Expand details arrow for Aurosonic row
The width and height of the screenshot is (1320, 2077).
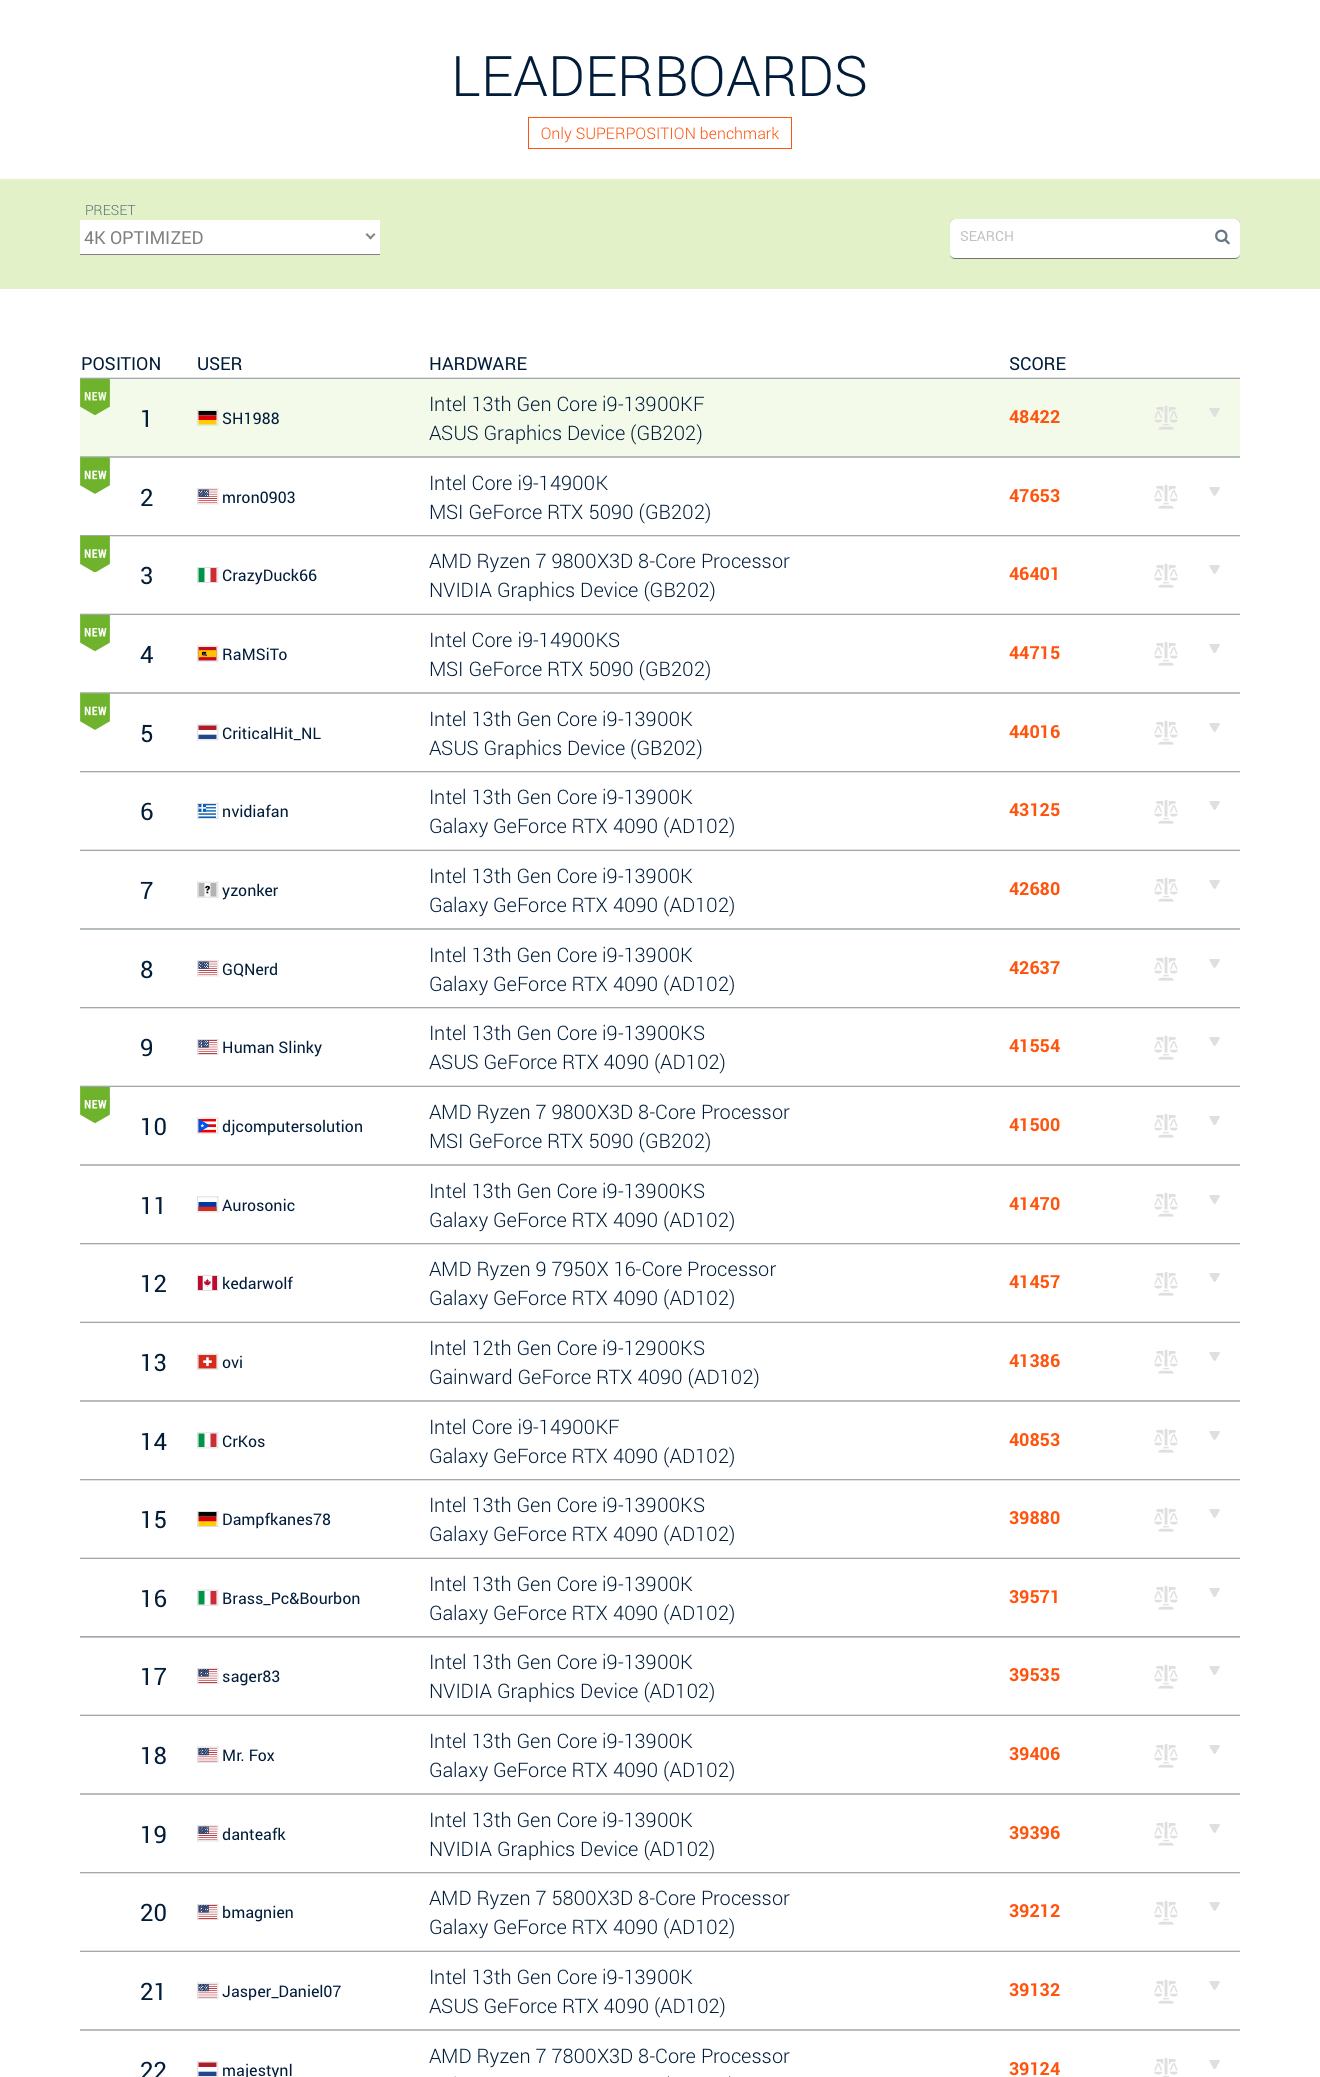tap(1214, 1200)
